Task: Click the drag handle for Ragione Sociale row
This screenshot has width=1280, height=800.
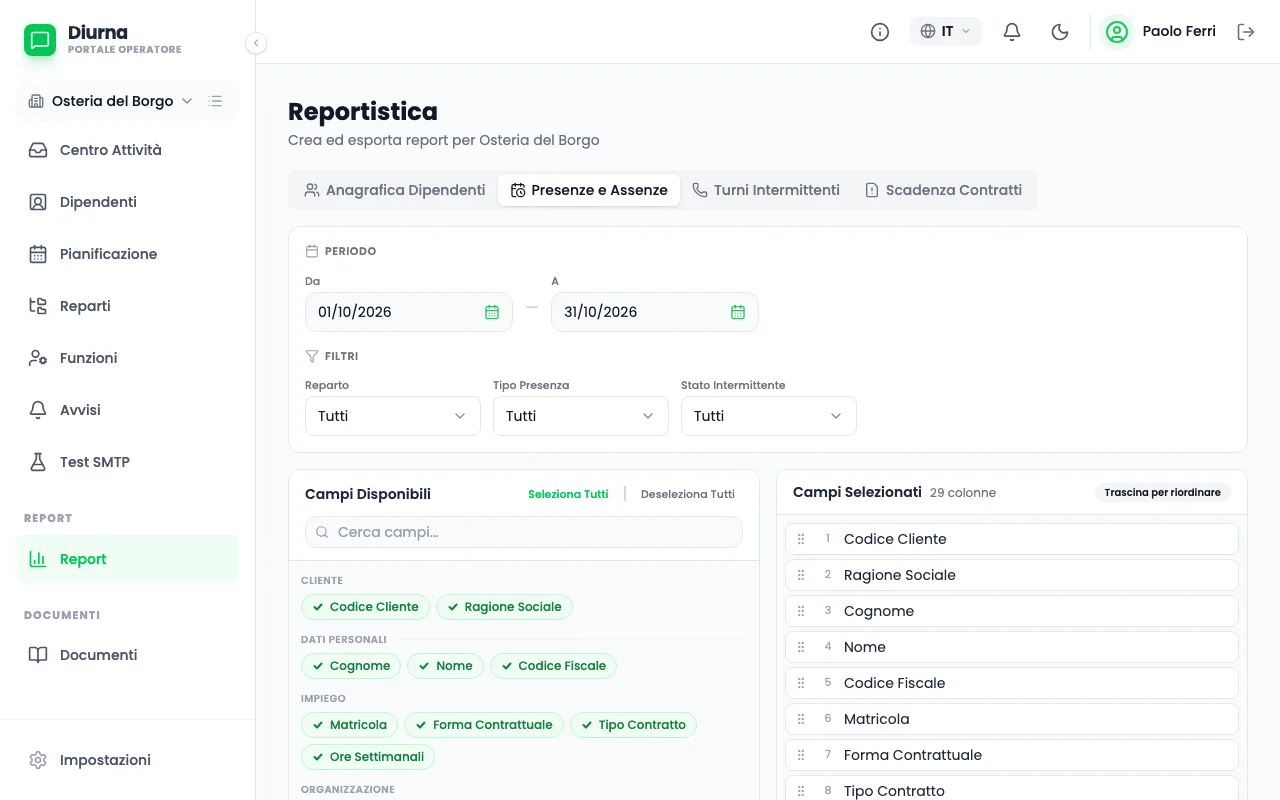Action: 801,575
